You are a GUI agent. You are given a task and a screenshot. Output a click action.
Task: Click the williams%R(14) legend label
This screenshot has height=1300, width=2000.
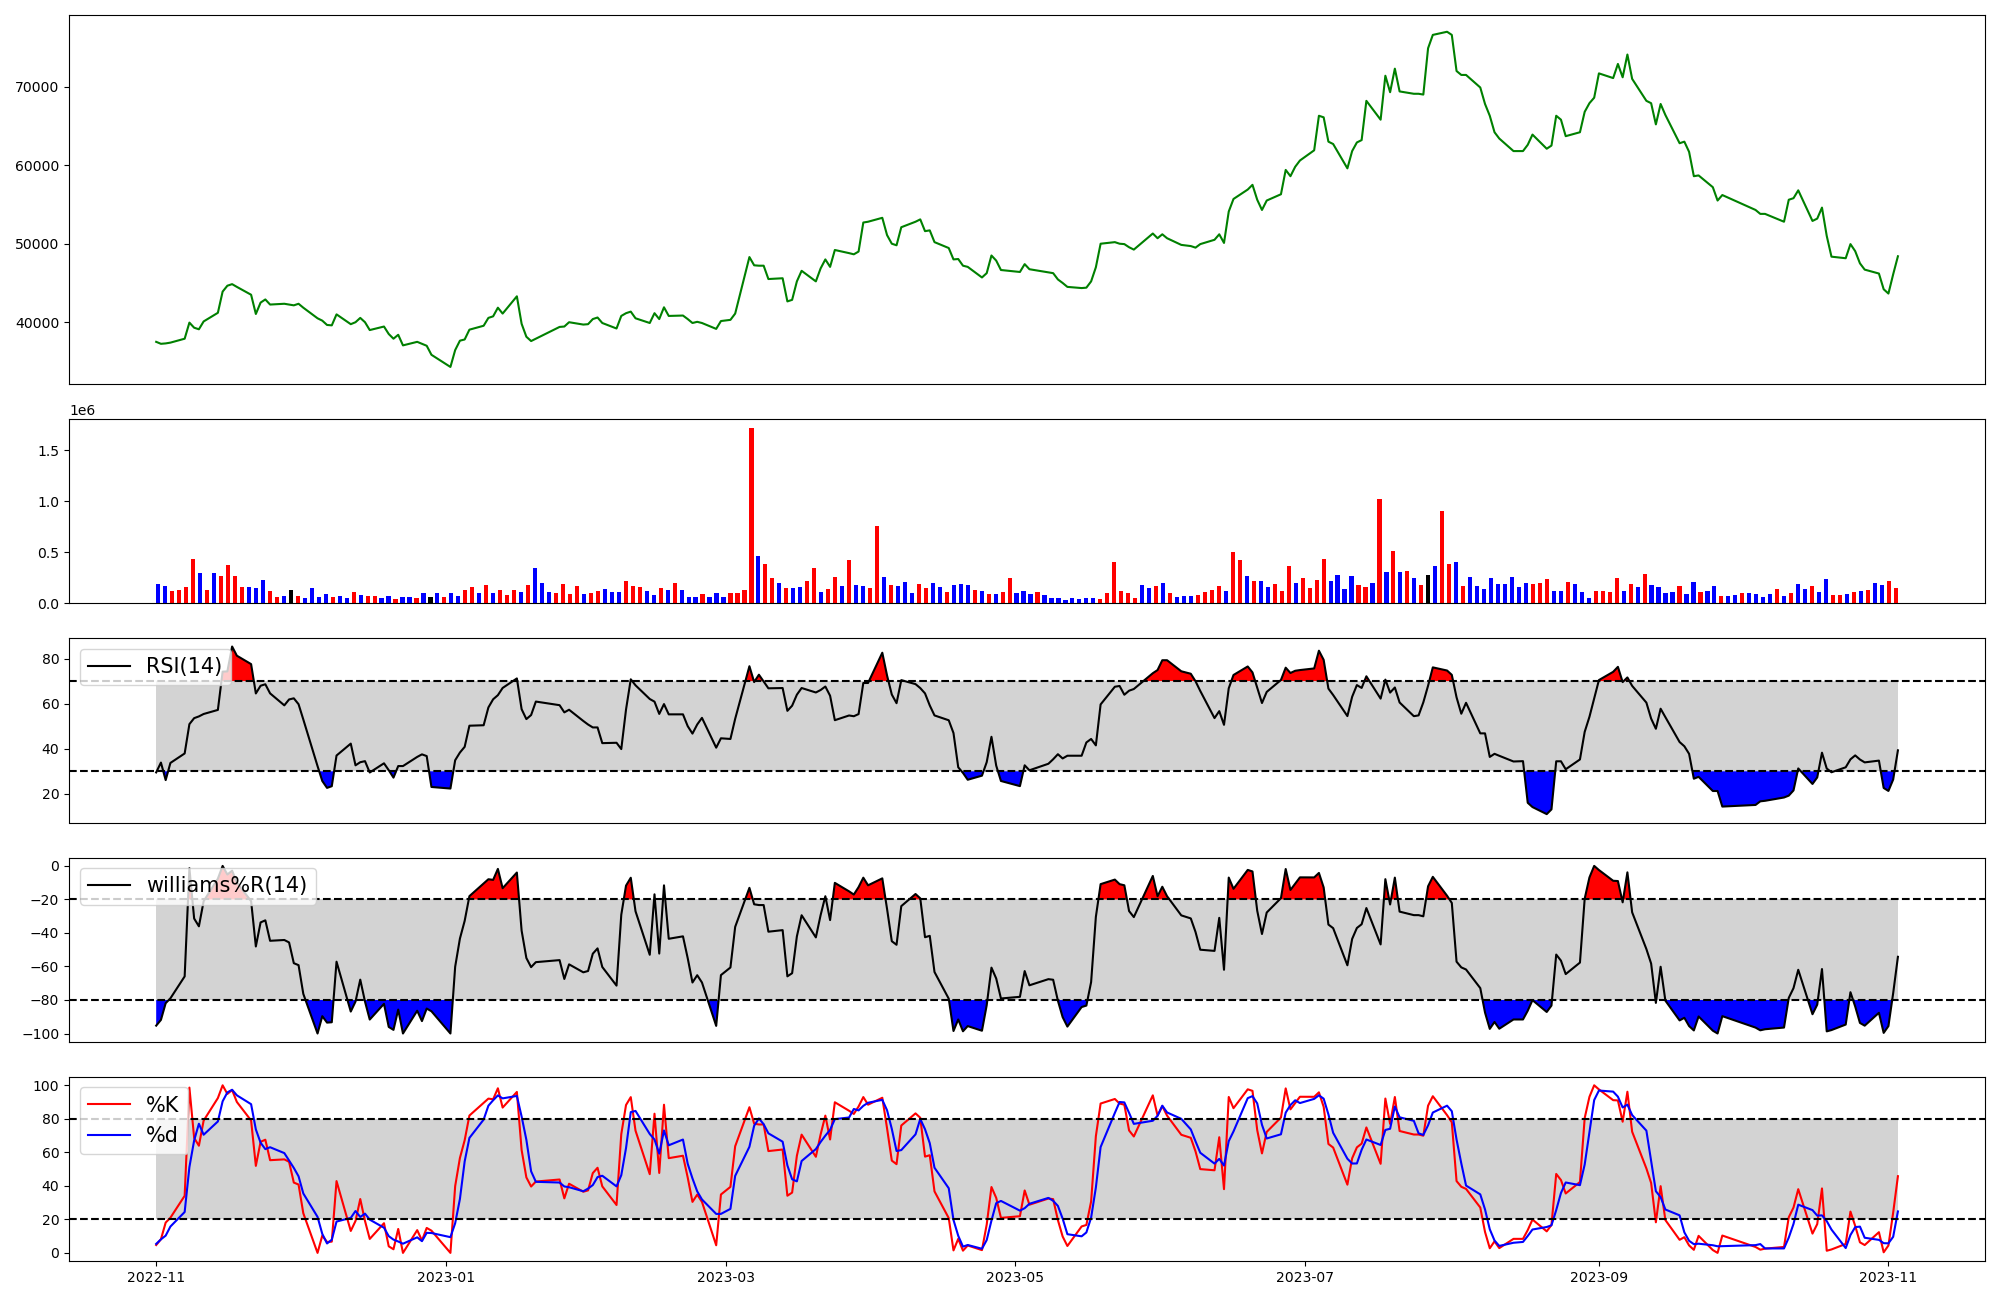(x=226, y=885)
